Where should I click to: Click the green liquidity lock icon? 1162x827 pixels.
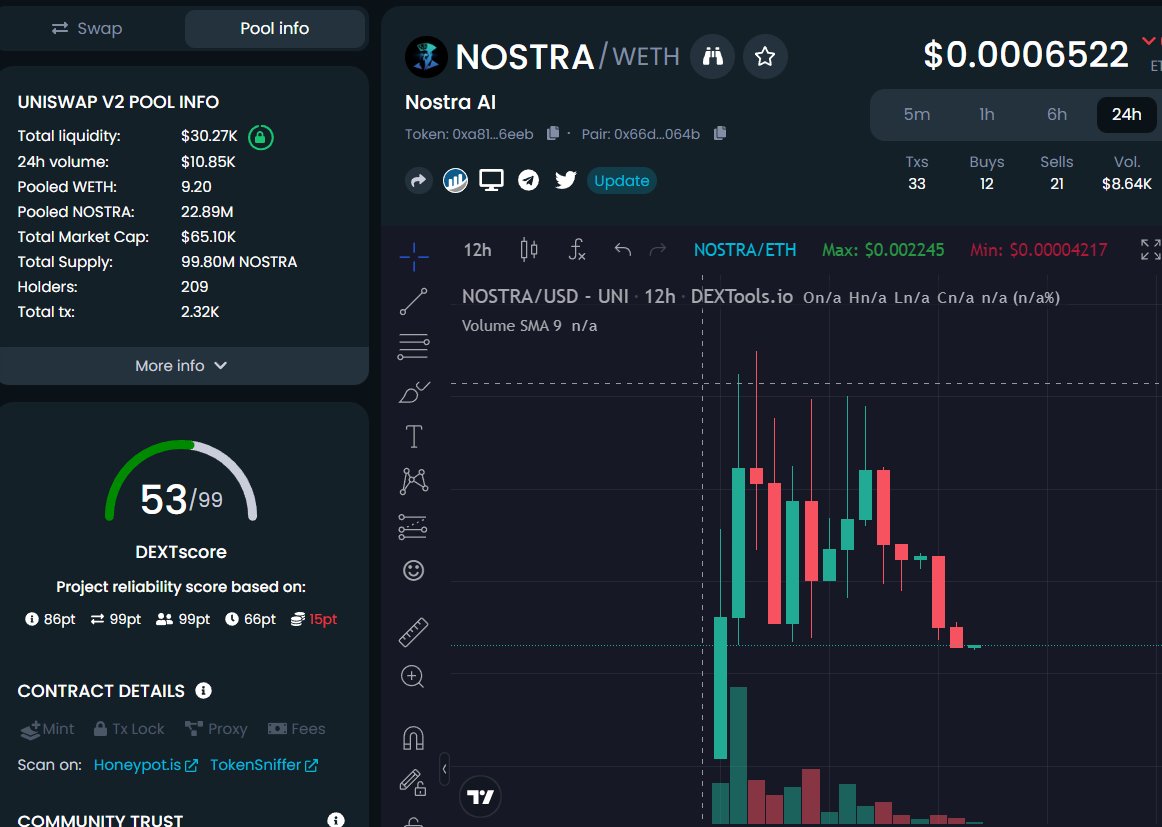click(261, 136)
